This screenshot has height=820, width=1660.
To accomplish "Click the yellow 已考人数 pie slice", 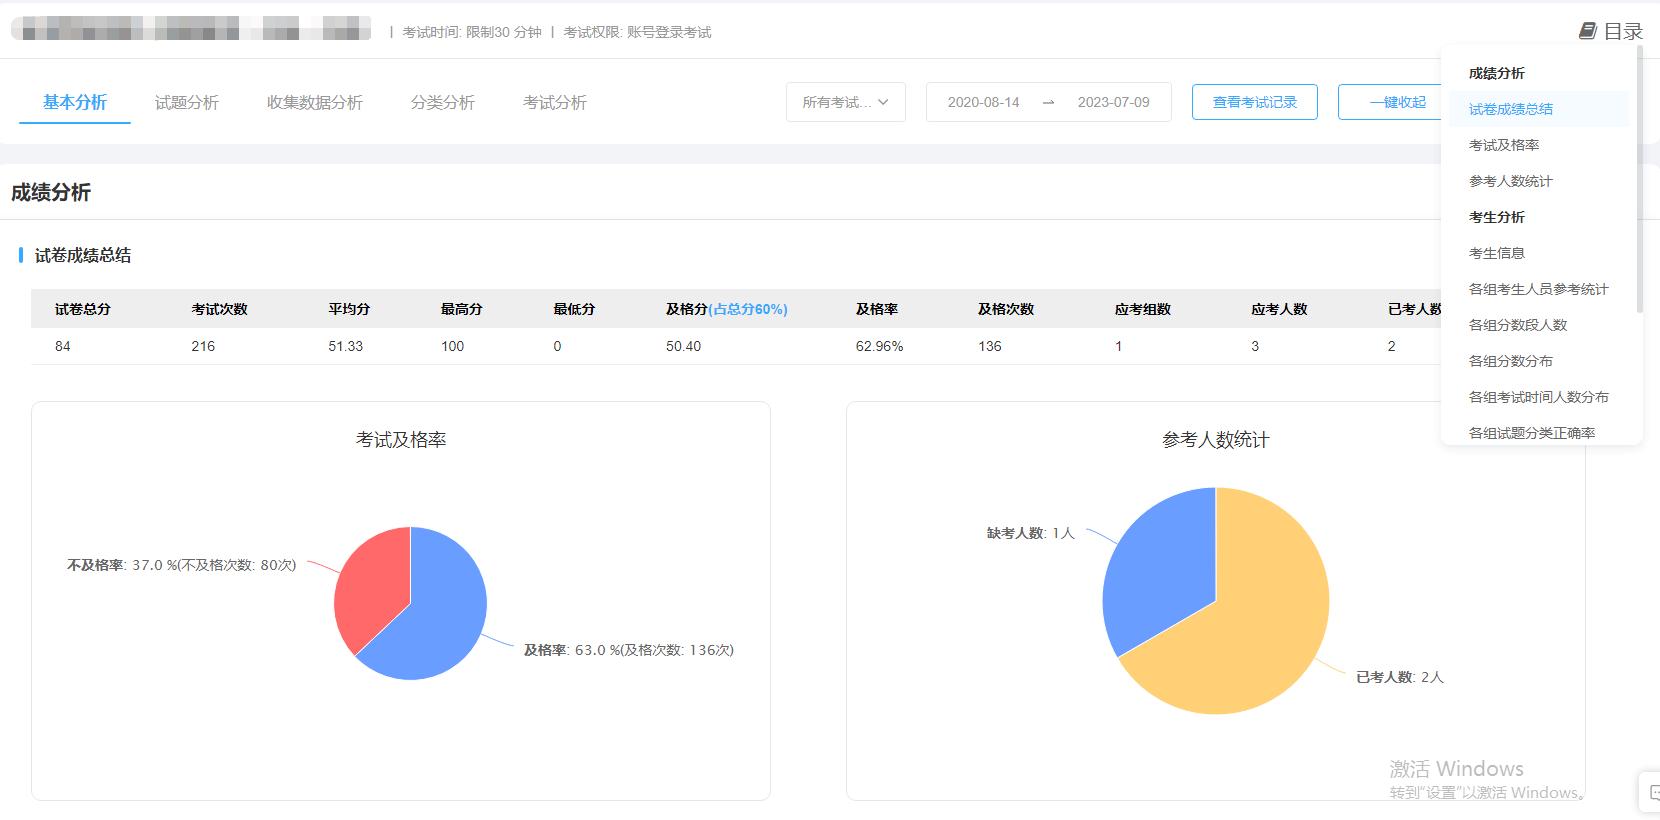I will tap(1250, 630).
